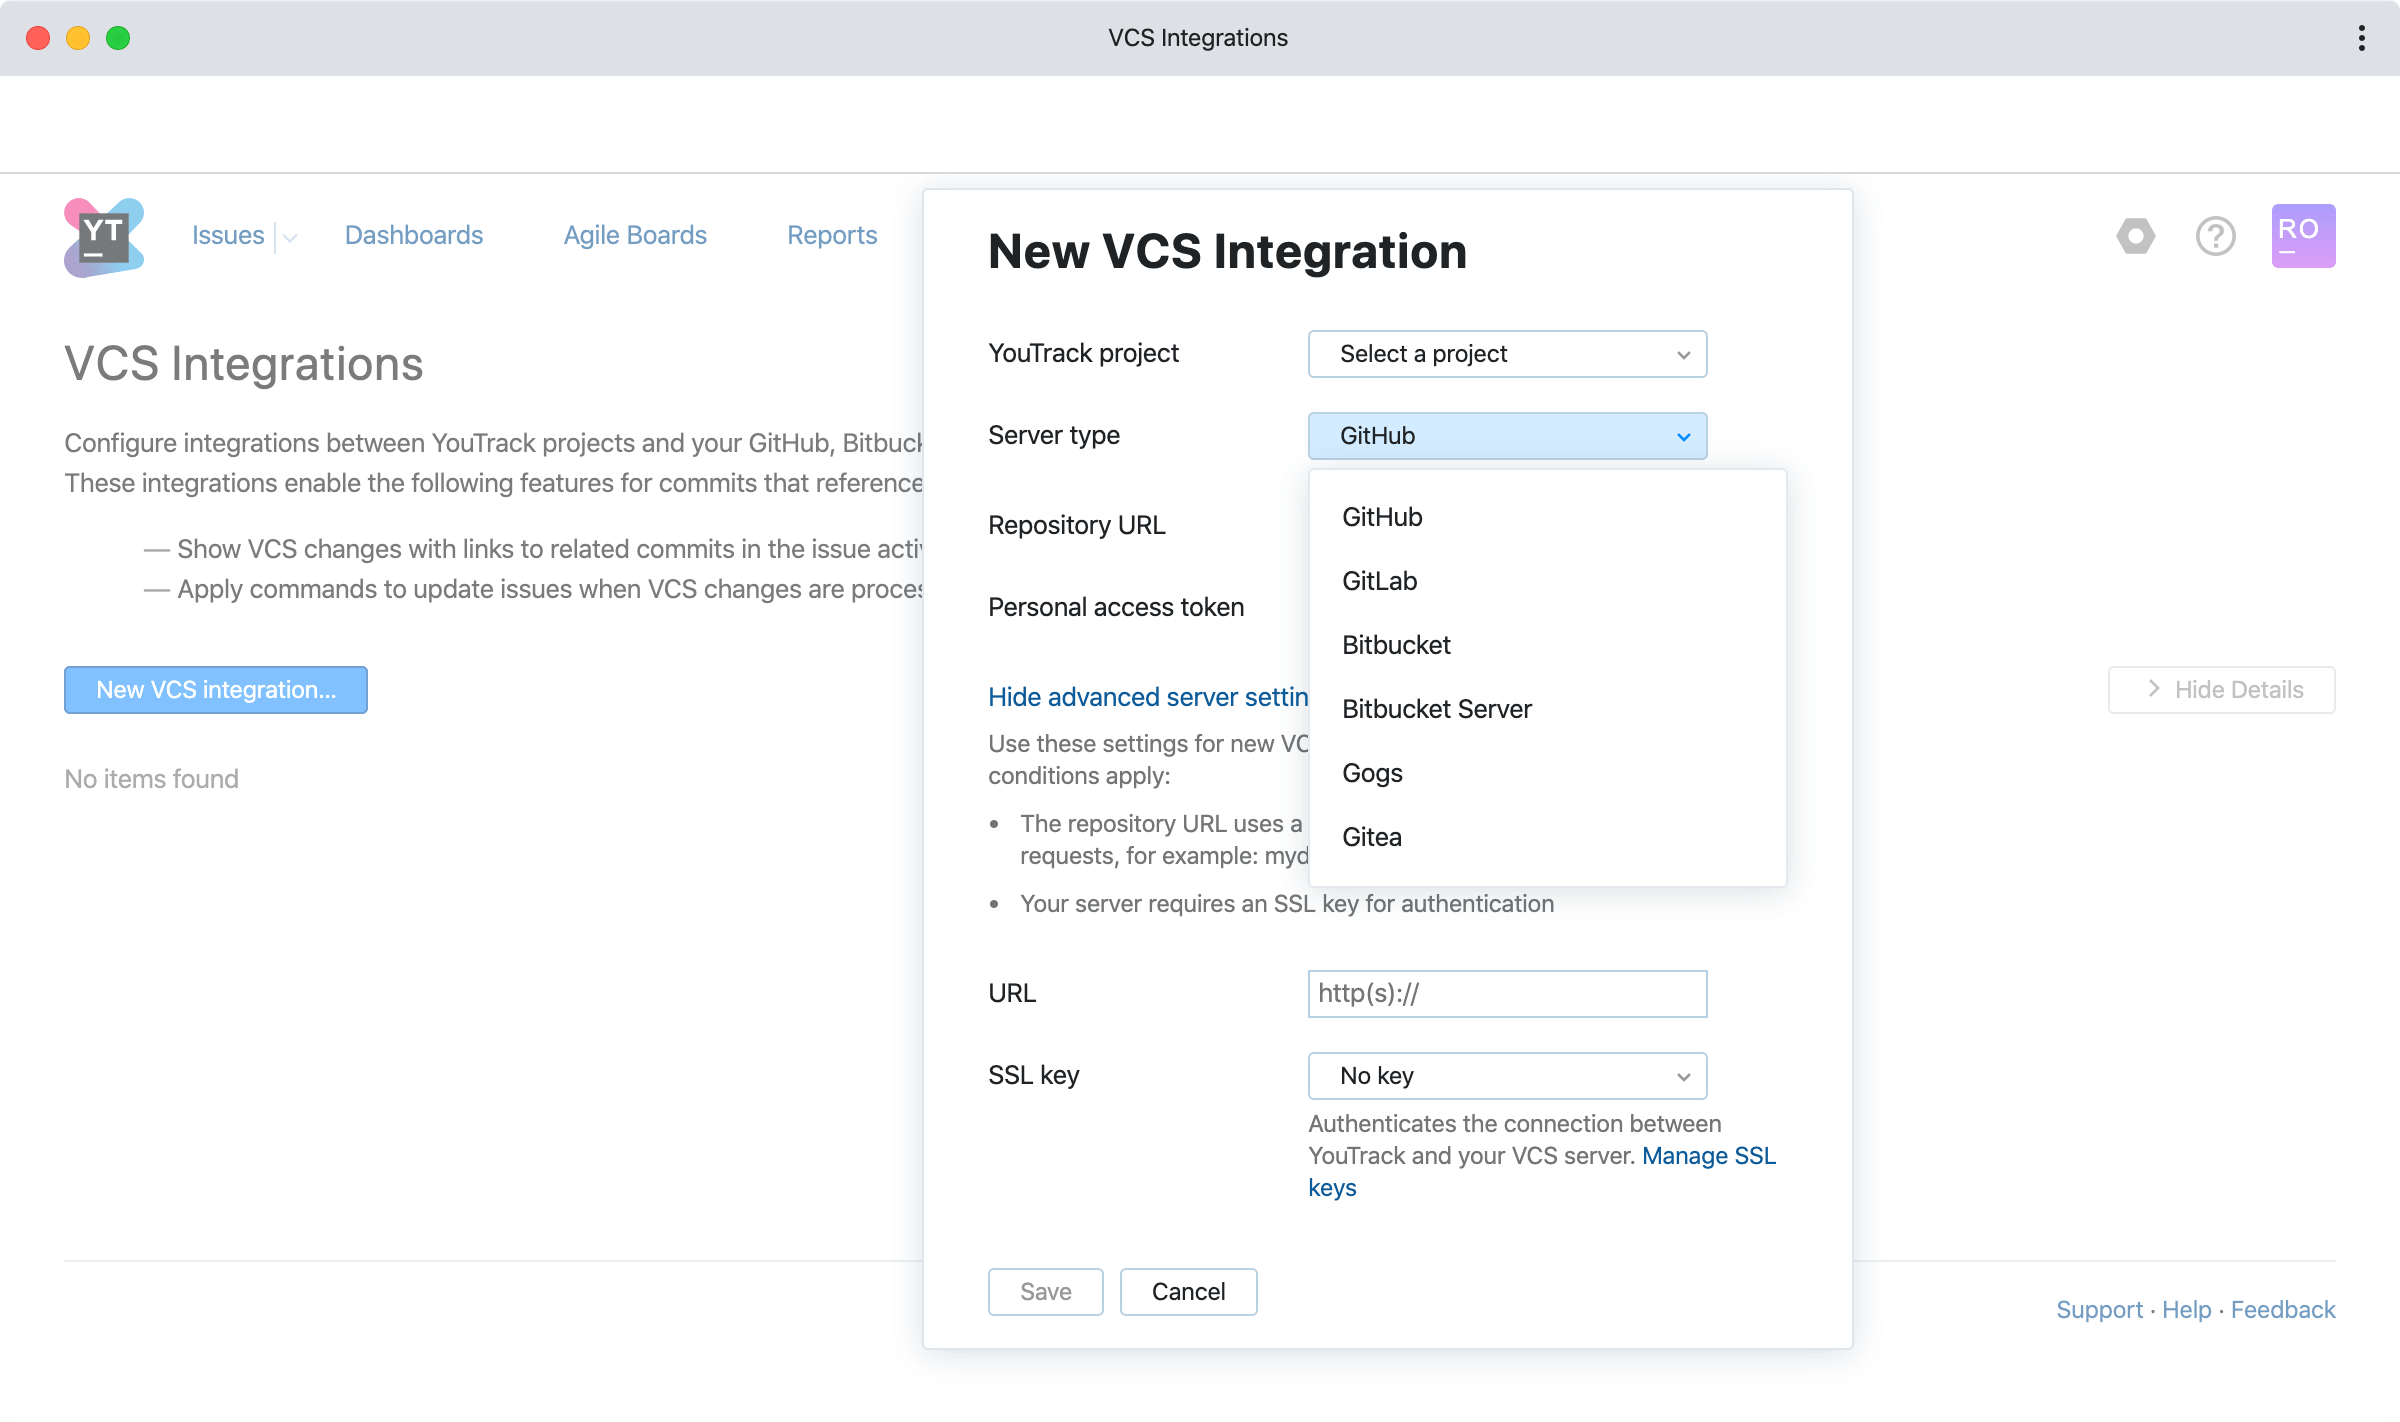Navigate to Reports
2400x1422 pixels.
pos(832,235)
